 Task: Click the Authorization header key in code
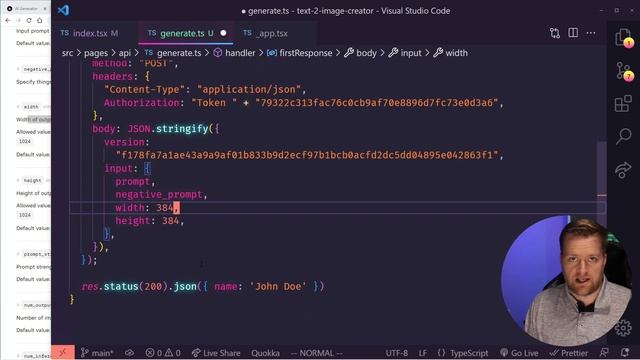[x=141, y=102]
